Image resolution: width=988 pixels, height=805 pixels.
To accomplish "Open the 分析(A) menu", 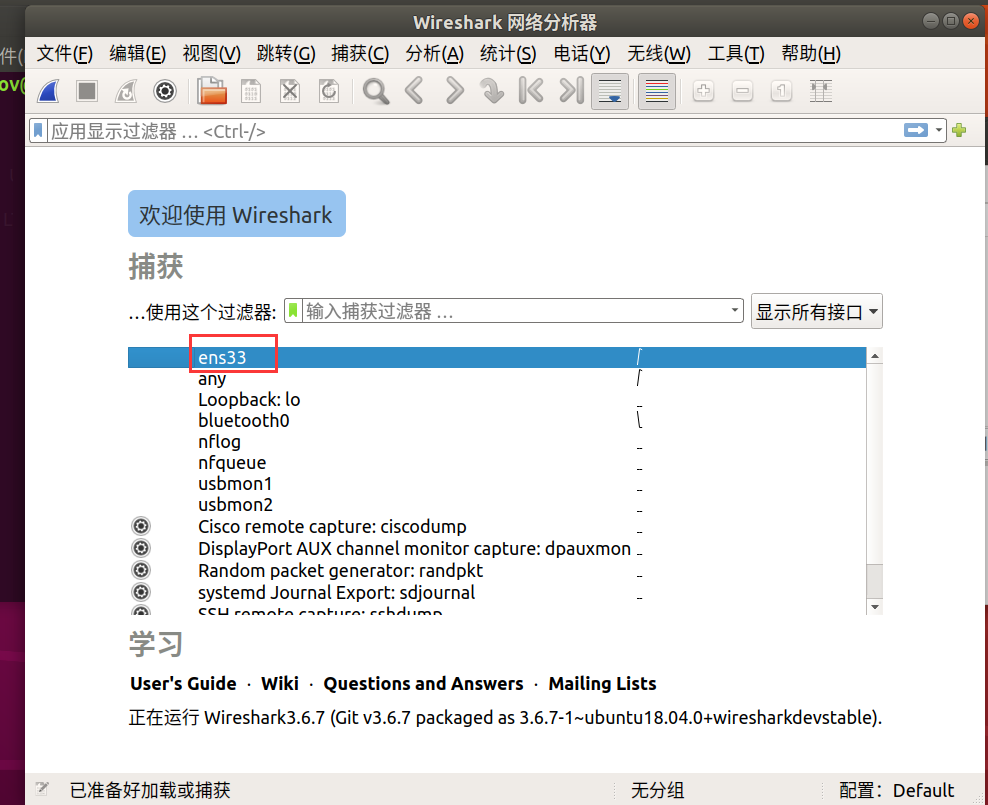I will click(x=434, y=54).
